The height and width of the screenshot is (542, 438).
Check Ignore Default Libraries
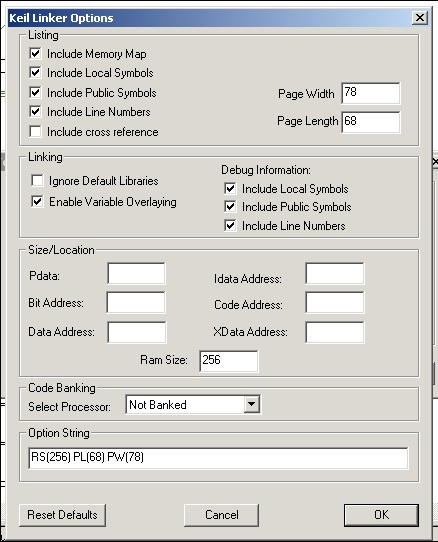pyautogui.click(x=37, y=180)
